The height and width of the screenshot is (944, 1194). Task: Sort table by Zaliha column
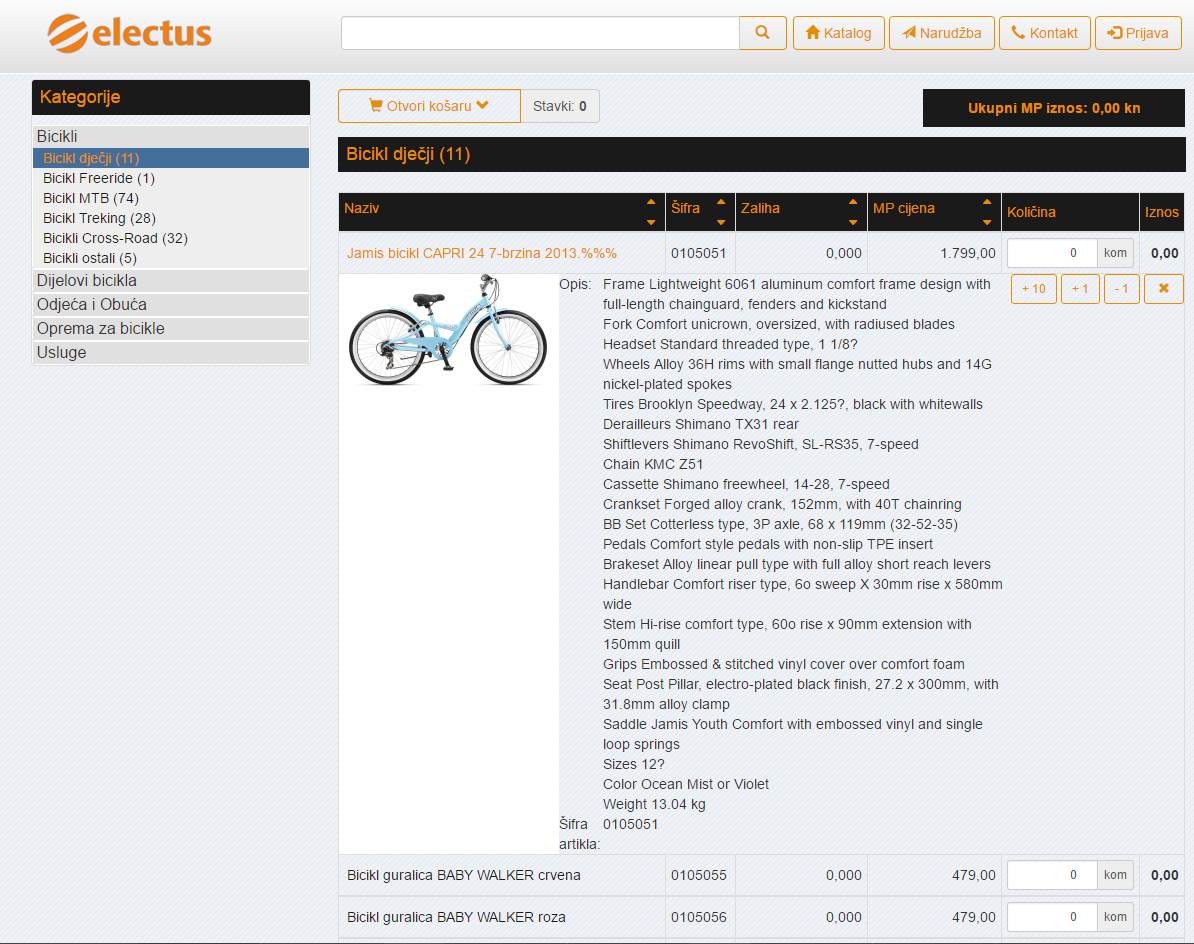[801, 212]
